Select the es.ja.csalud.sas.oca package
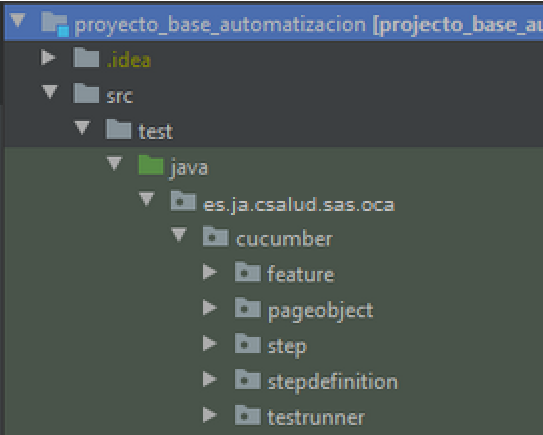The height and width of the screenshot is (435, 543). [299, 204]
